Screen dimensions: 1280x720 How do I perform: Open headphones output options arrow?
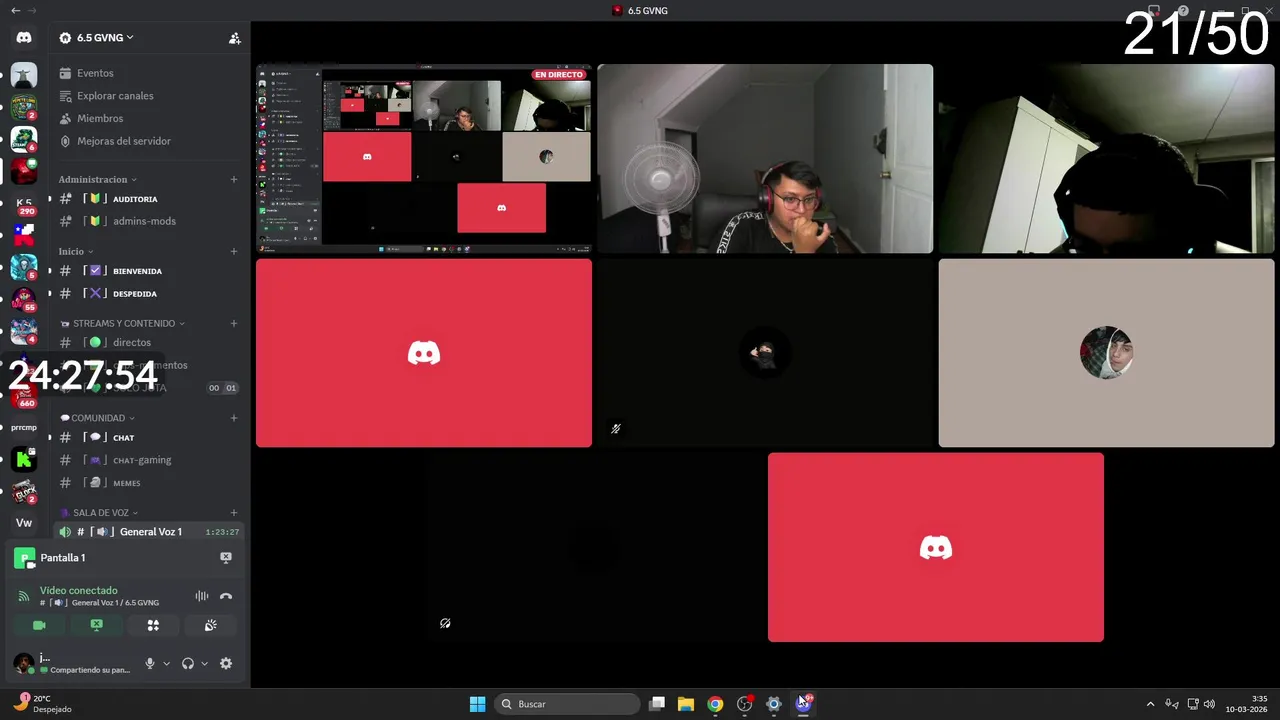[x=204, y=663]
